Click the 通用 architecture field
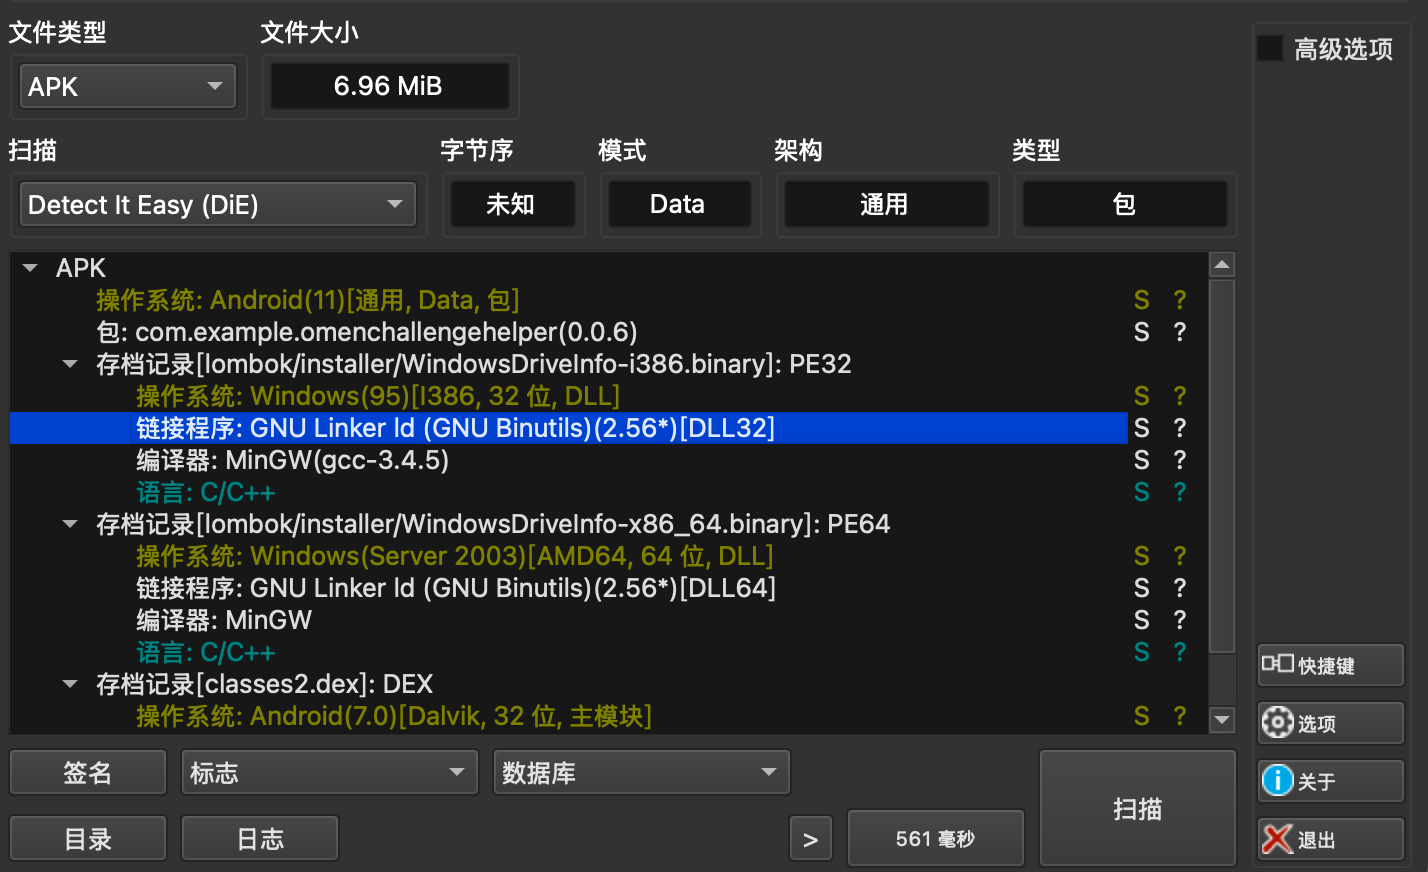 (886, 204)
